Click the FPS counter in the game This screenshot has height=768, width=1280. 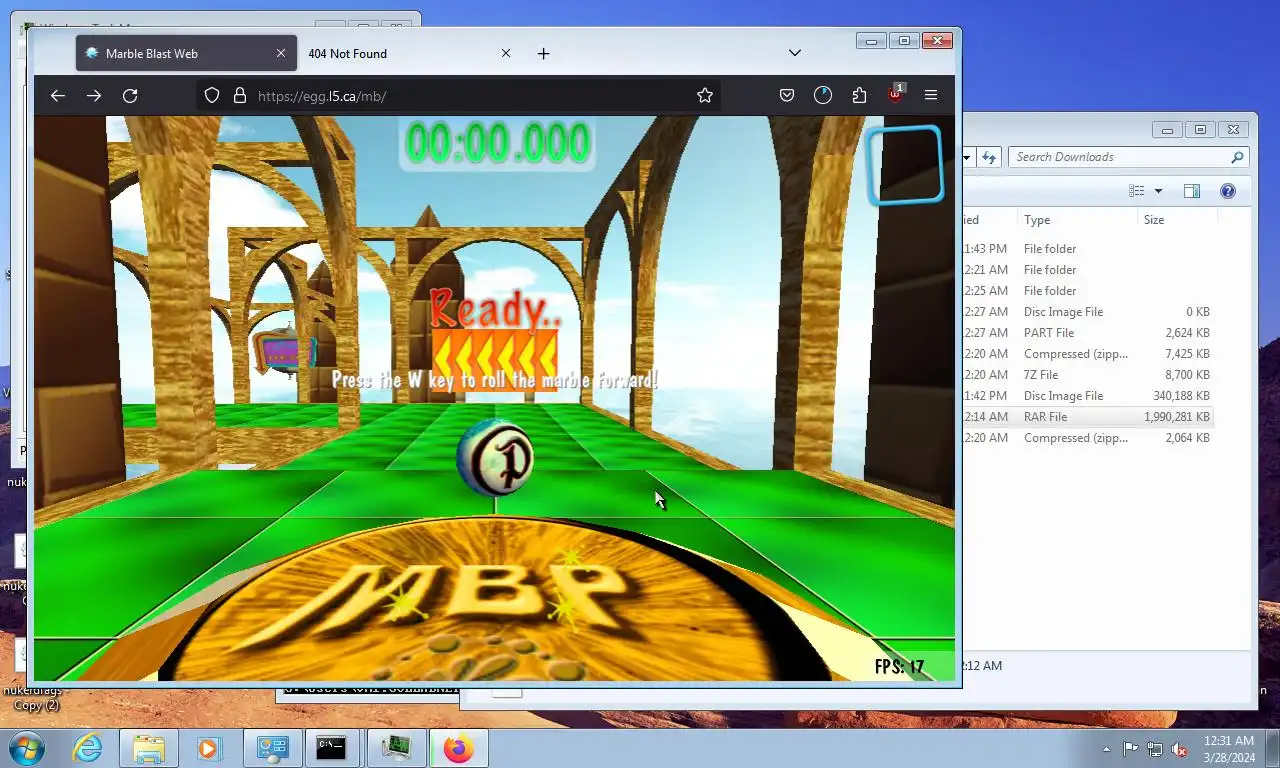pos(899,666)
